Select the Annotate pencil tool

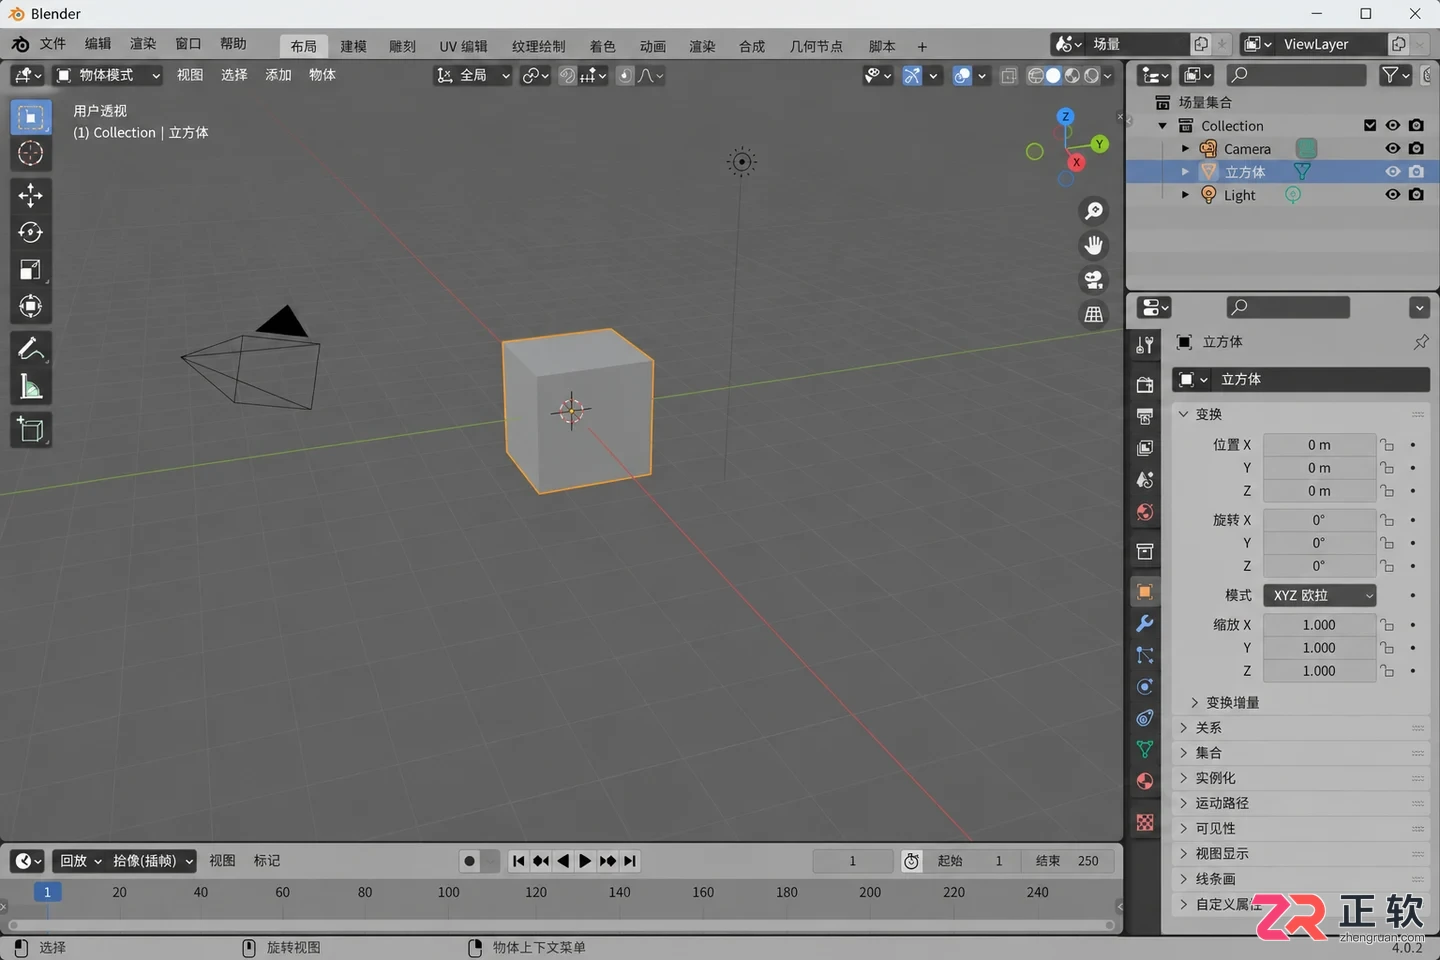click(31, 348)
